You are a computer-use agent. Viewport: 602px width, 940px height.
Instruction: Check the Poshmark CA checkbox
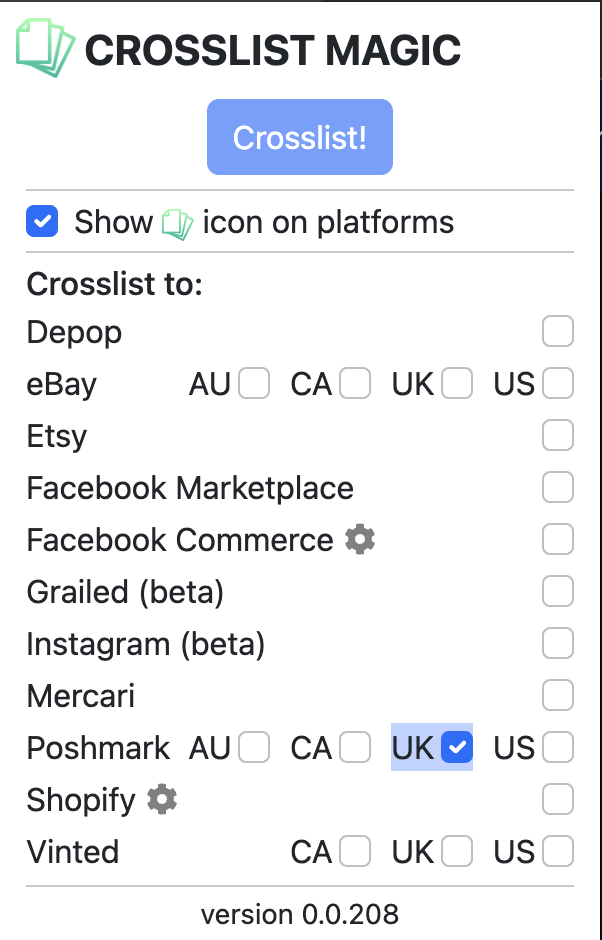355,747
